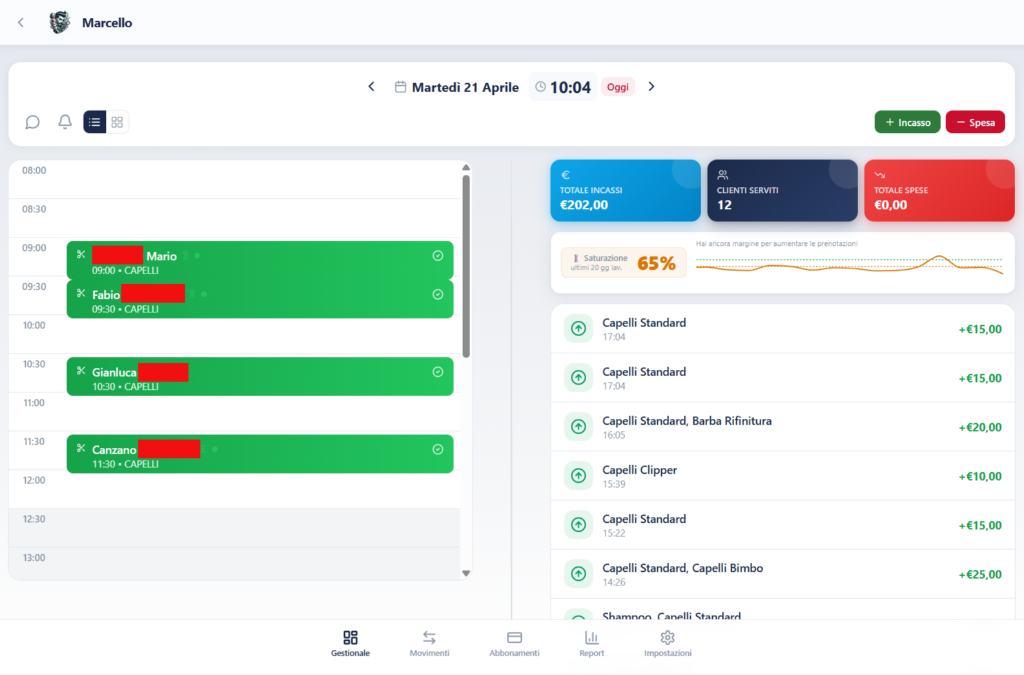Open the Clienti Serviti card
Viewport: 1024px width, 675px height.
782,191
